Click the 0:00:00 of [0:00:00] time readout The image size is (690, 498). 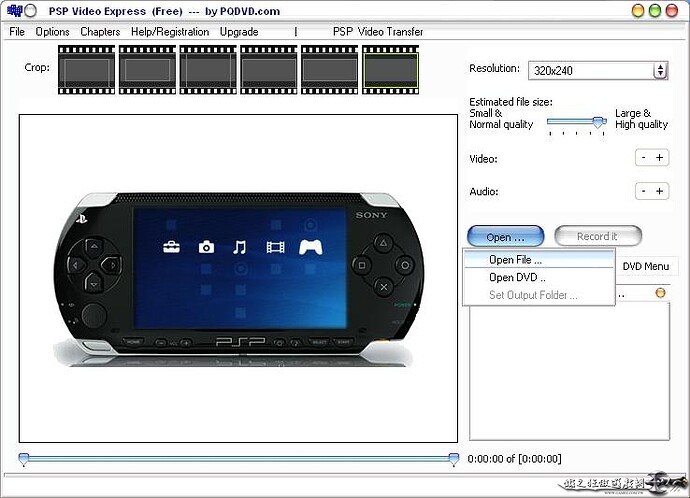point(514,459)
